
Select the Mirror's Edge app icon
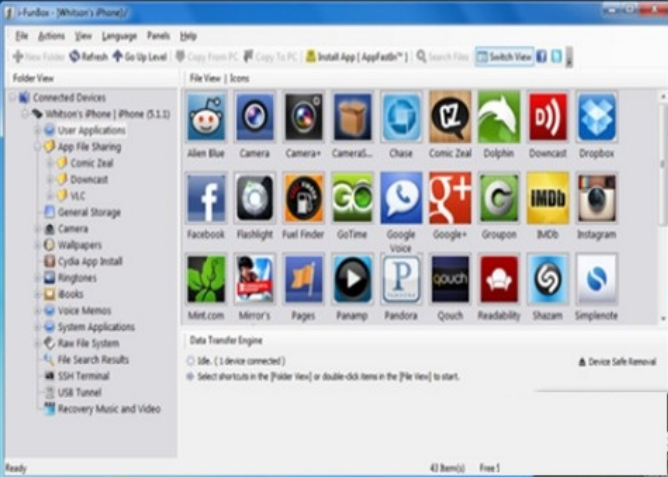click(x=255, y=279)
